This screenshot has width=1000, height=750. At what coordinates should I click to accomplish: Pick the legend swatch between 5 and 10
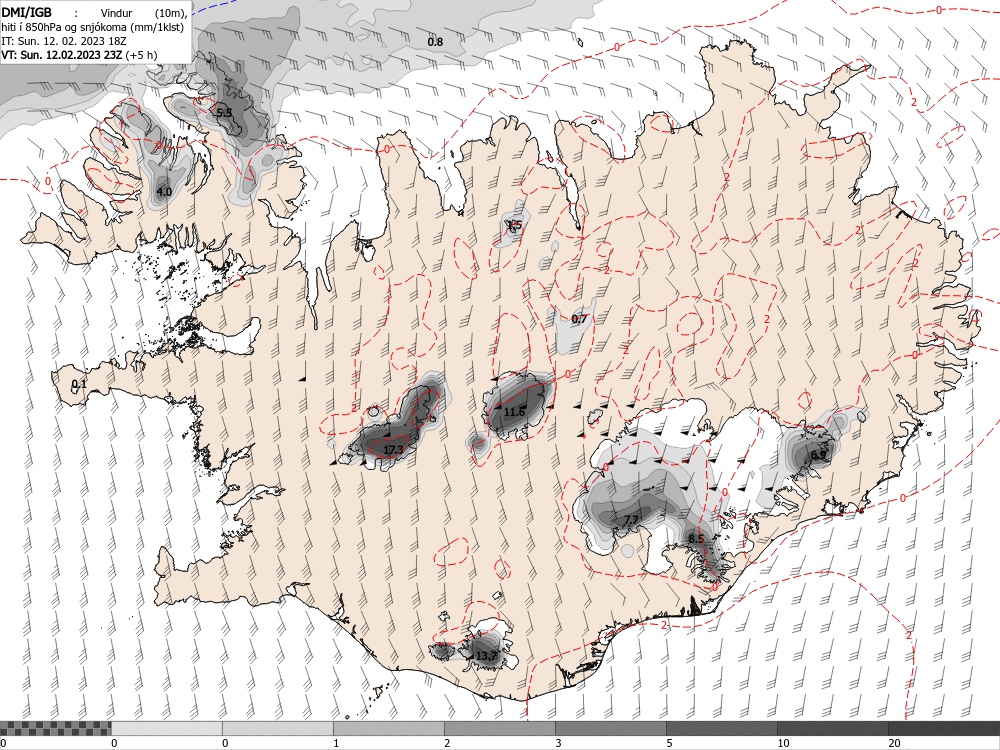pyautogui.click(x=721, y=728)
